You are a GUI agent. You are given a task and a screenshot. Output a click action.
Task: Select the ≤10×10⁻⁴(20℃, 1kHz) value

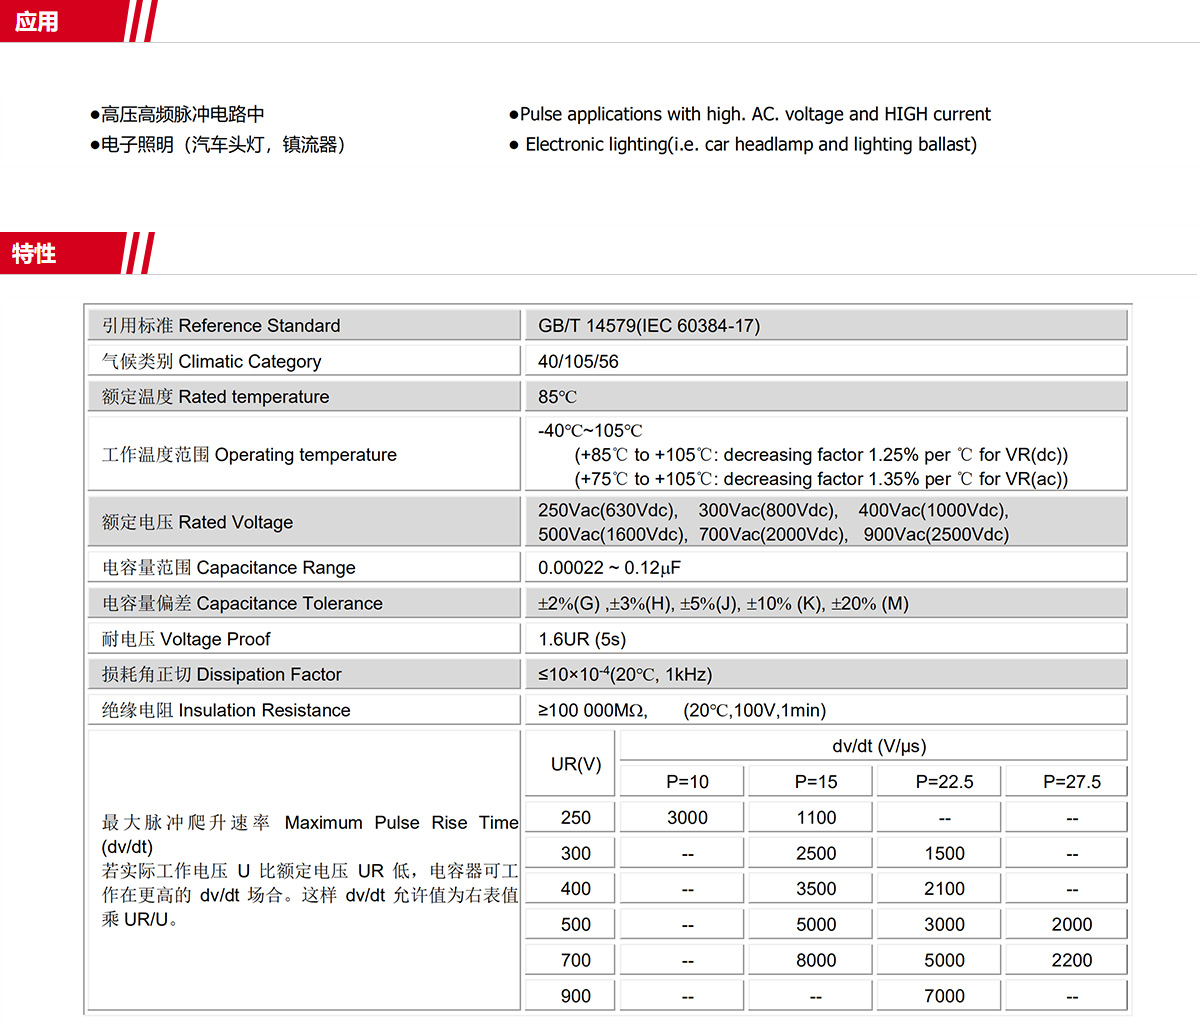pos(625,674)
